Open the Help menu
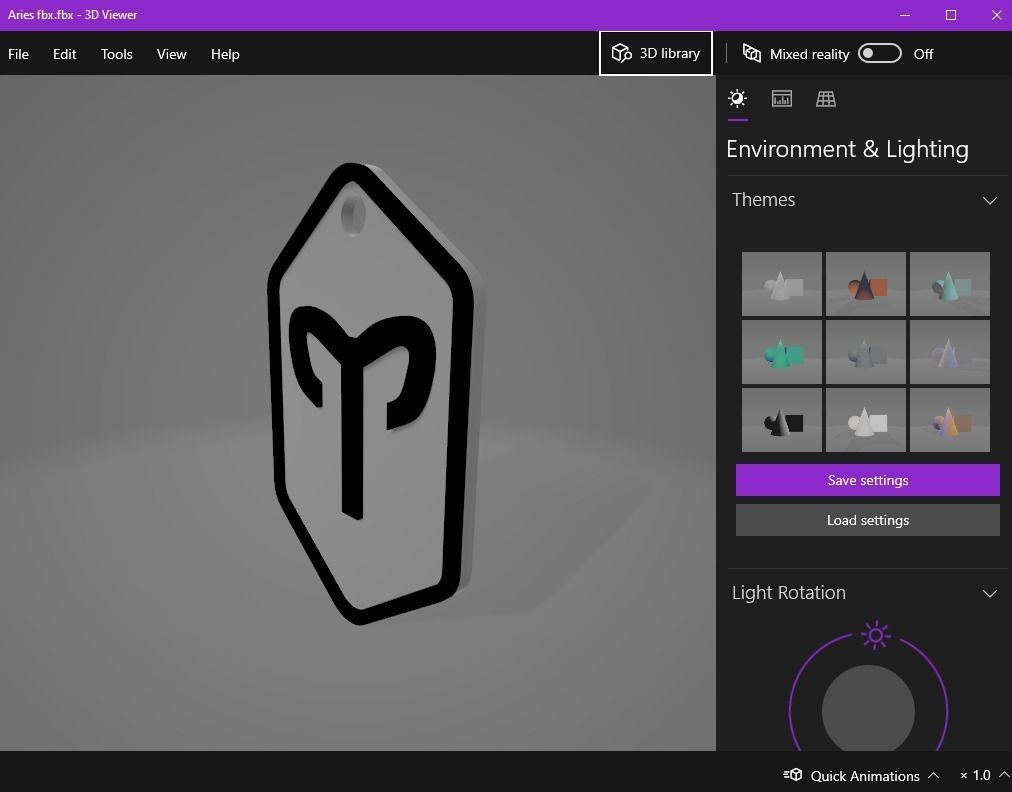1012x792 pixels. coord(225,54)
